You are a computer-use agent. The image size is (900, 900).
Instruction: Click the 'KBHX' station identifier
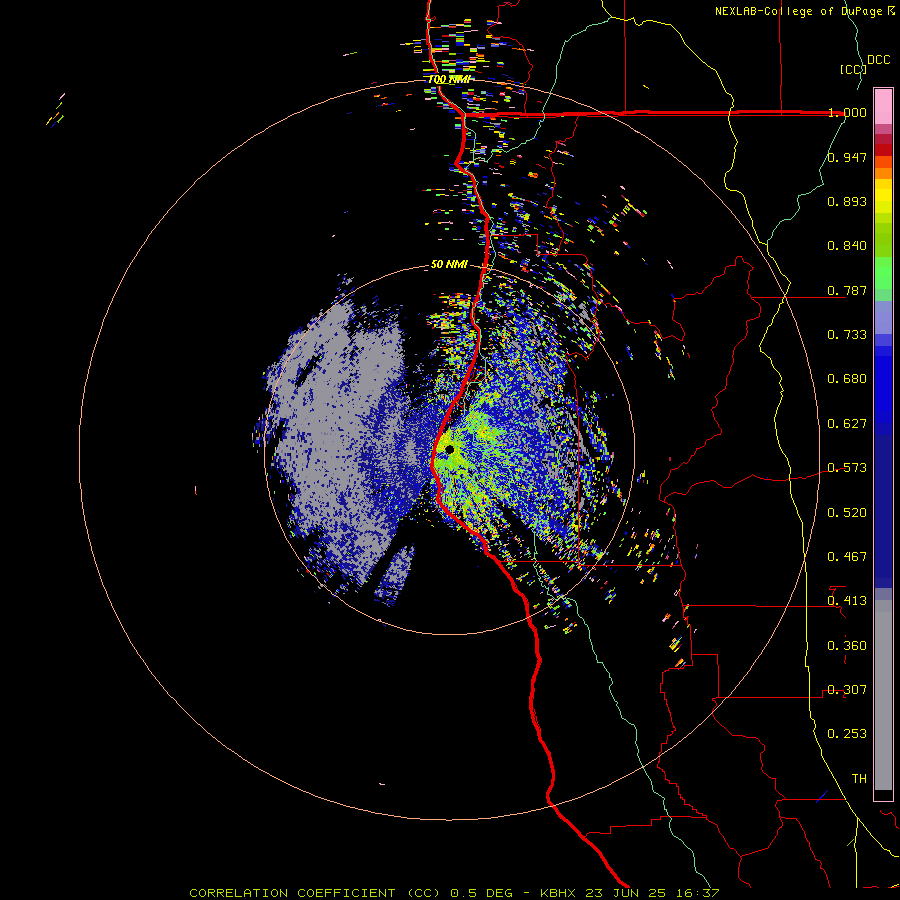click(x=558, y=893)
